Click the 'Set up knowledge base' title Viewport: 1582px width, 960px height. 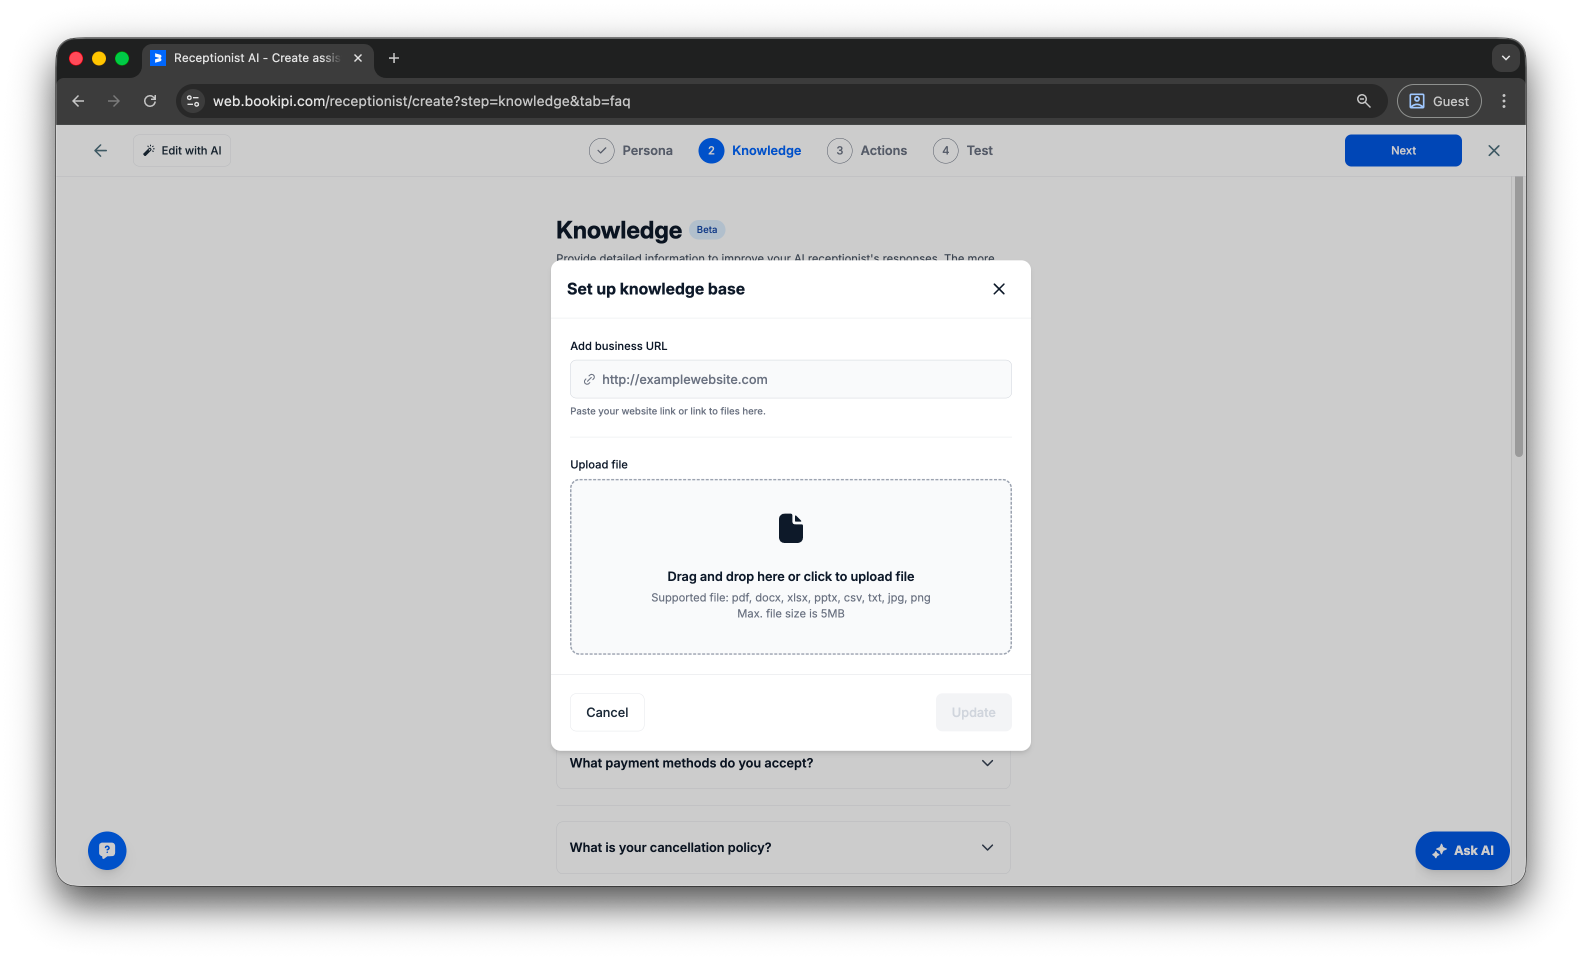655,289
